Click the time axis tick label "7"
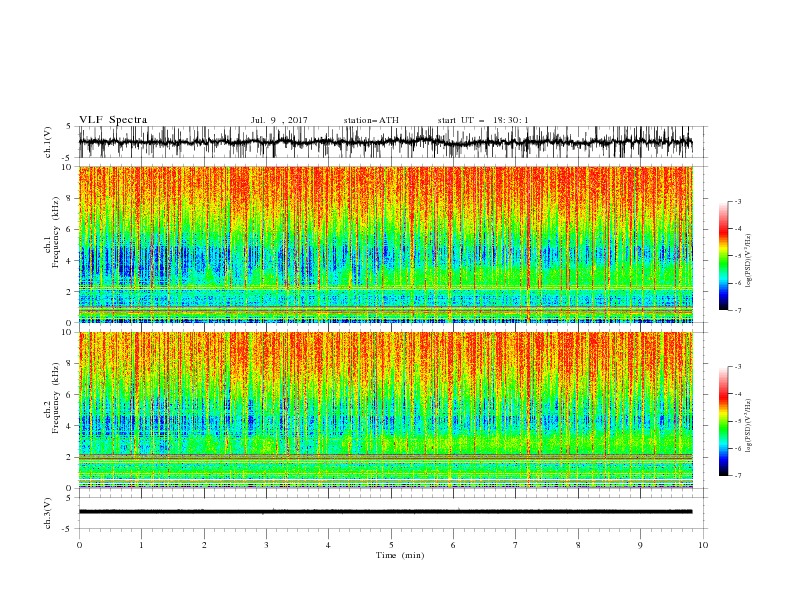This screenshot has height=612, width=792. [x=516, y=545]
